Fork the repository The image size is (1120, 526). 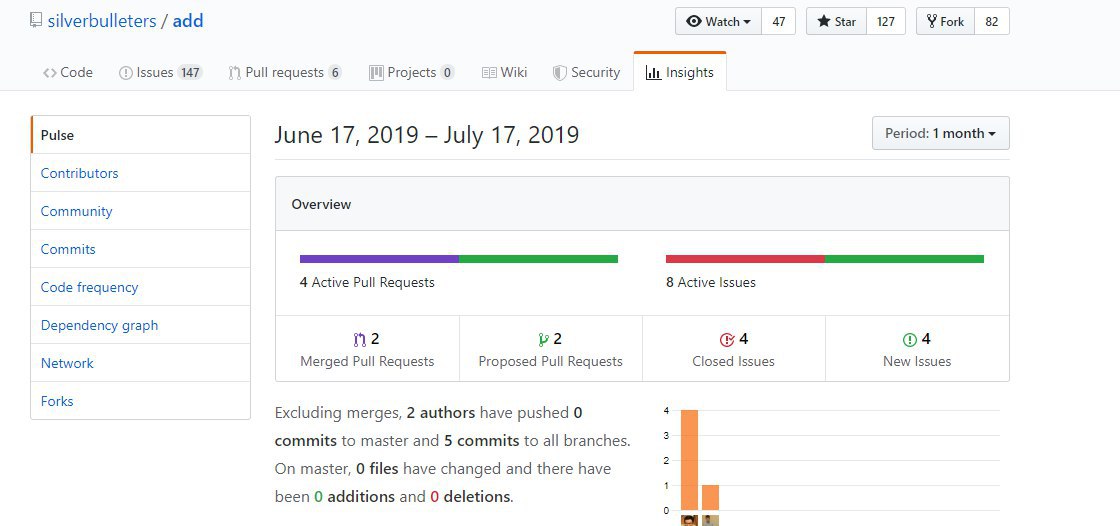[x=945, y=21]
